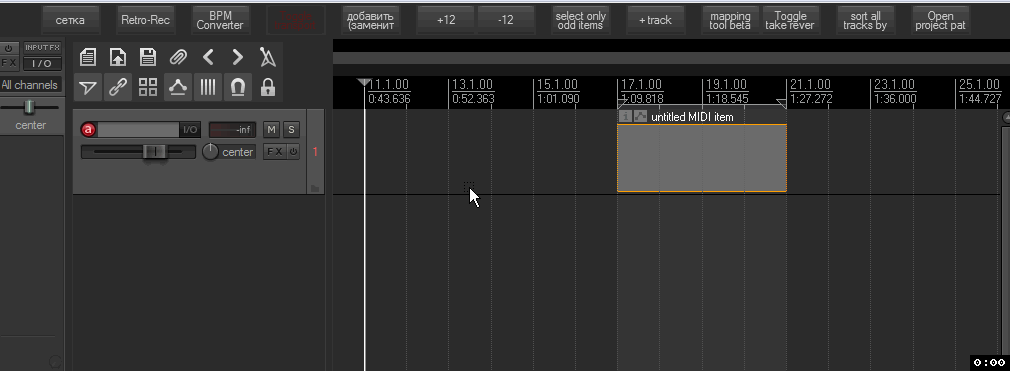Image resolution: width=1010 pixels, height=371 pixels.
Task: Click Toggle take rever button
Action: point(790,20)
